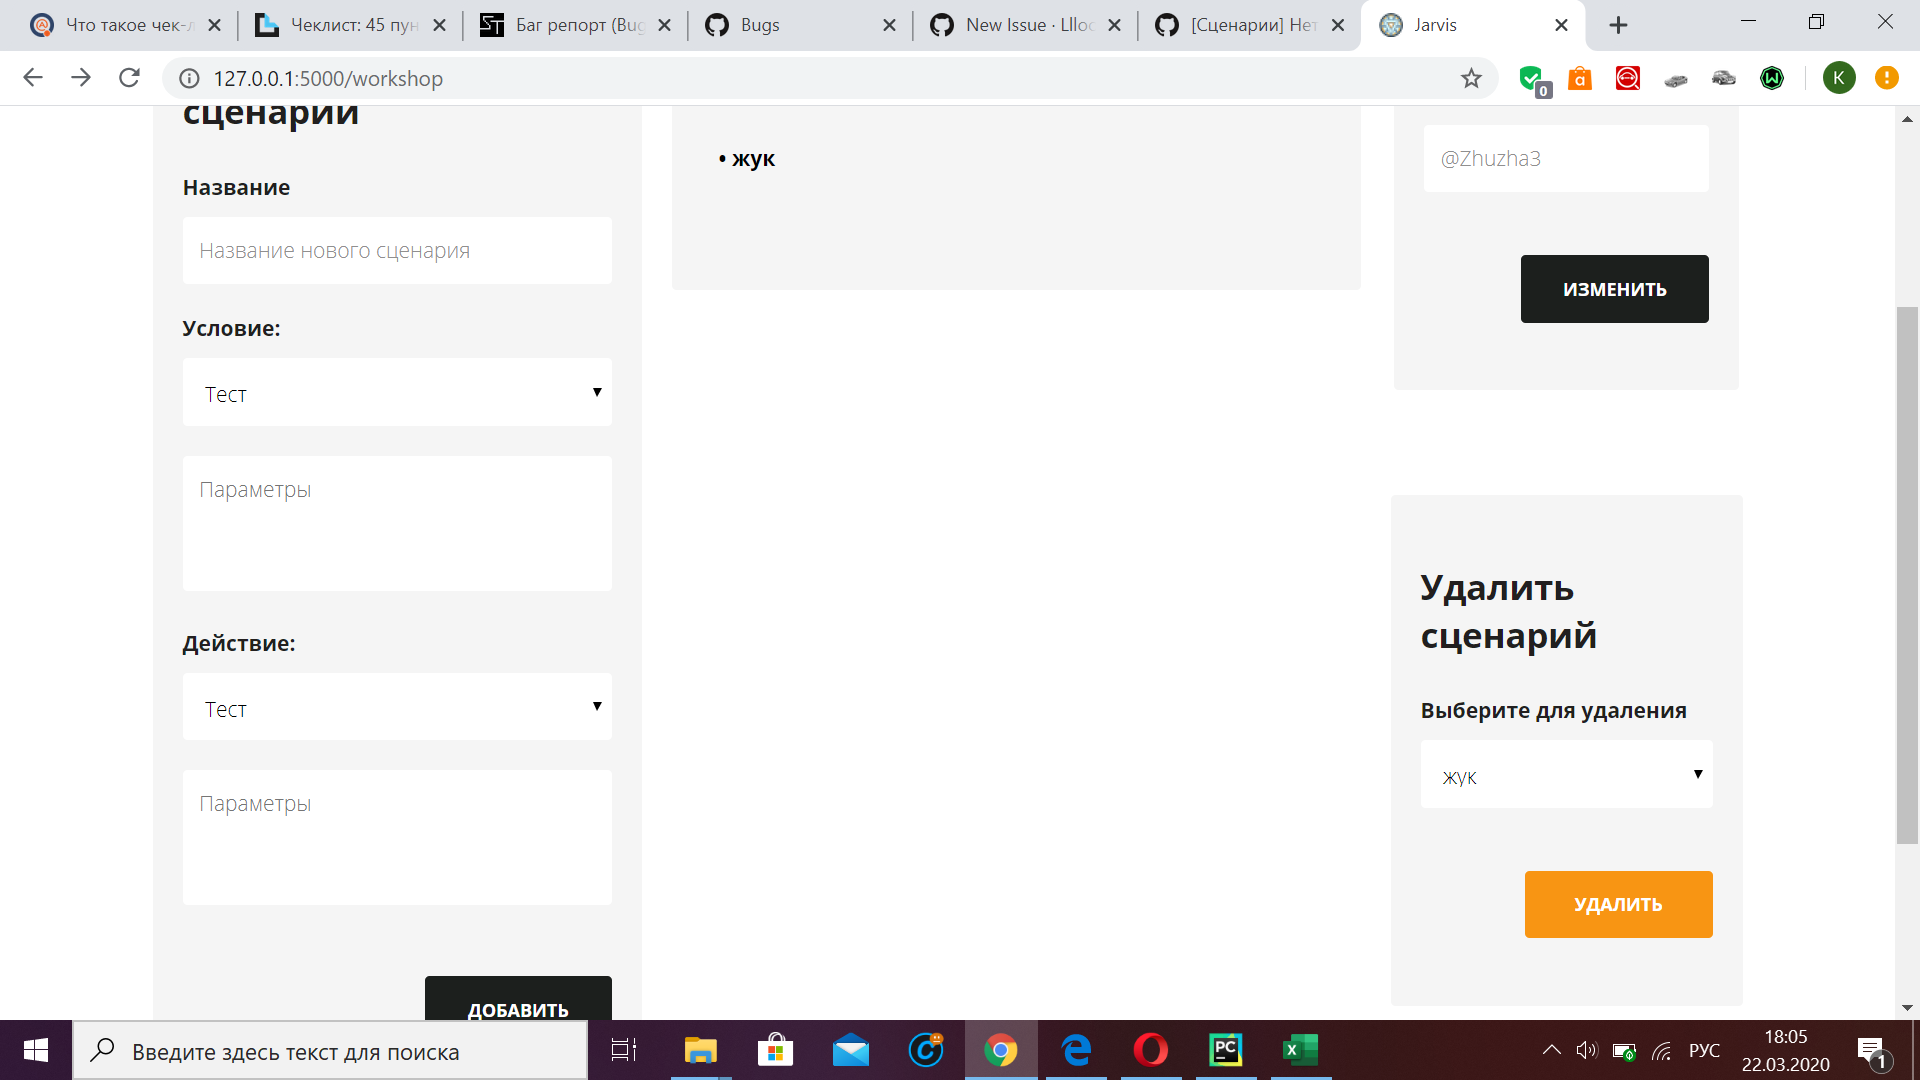Open Task View on the taskbar
This screenshot has height=1080, width=1920.
(624, 1050)
